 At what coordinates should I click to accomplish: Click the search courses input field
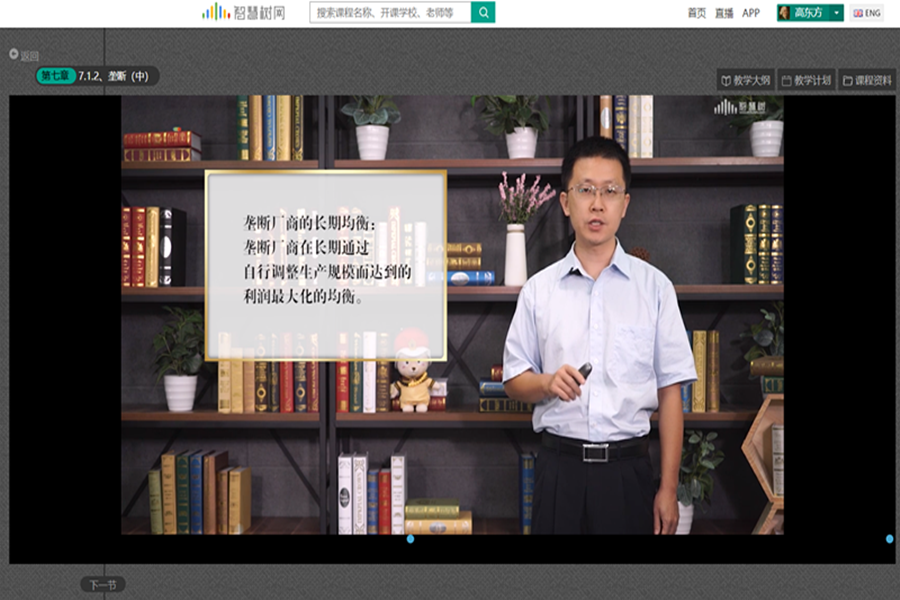(390, 12)
